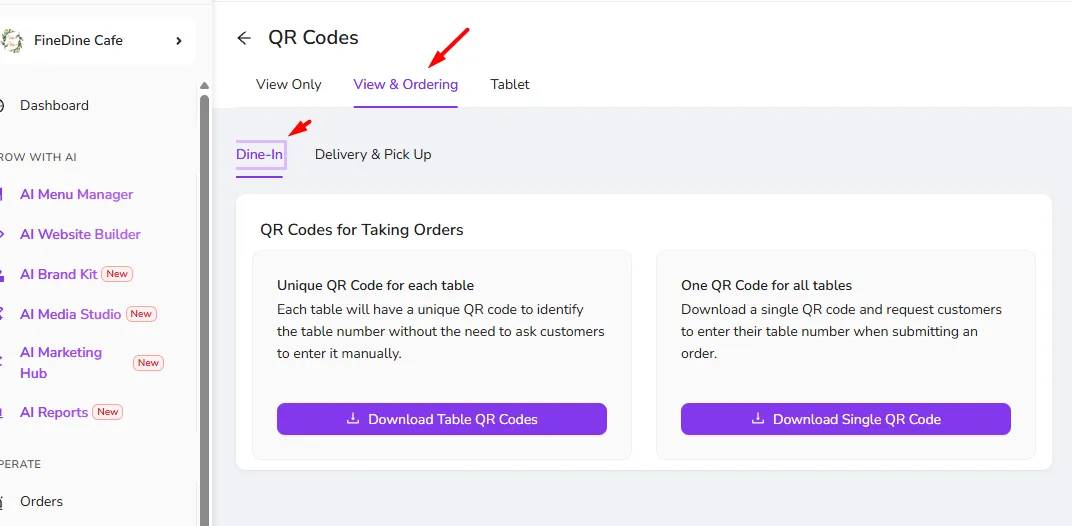Click Download Single QR Code button

point(846,419)
